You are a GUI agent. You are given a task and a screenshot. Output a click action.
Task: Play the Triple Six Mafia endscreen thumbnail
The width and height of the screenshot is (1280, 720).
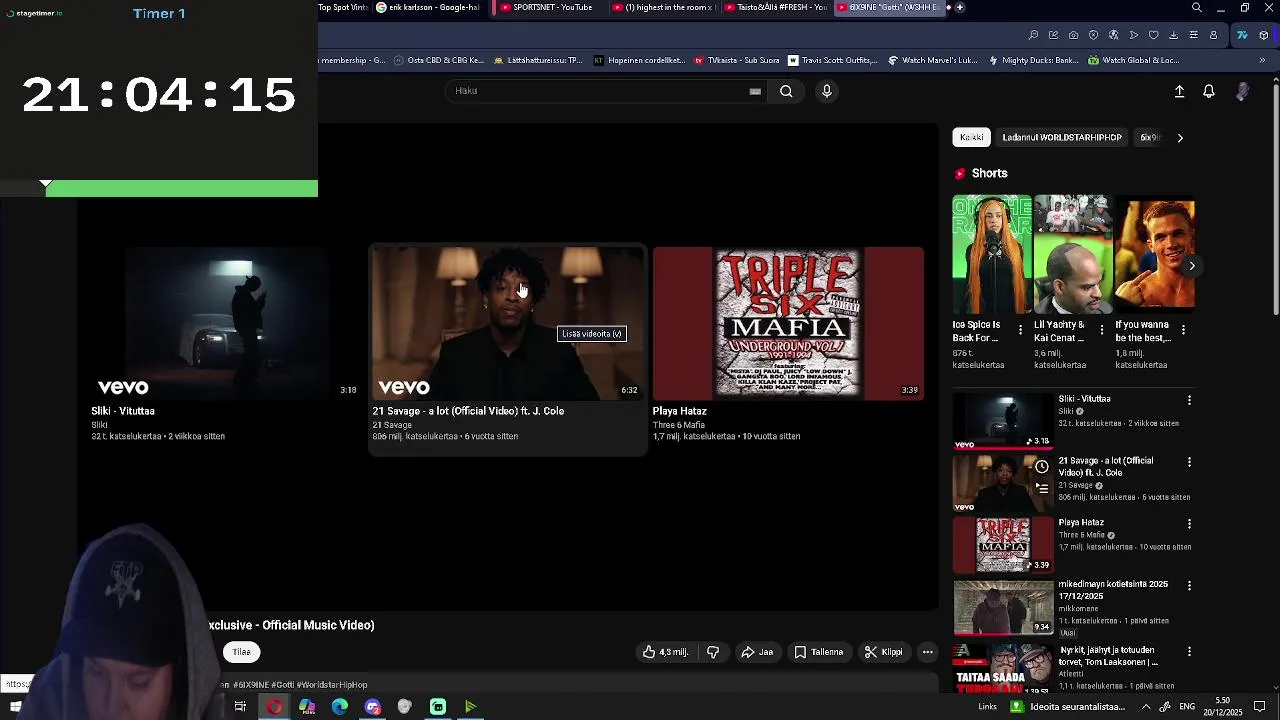coord(788,323)
